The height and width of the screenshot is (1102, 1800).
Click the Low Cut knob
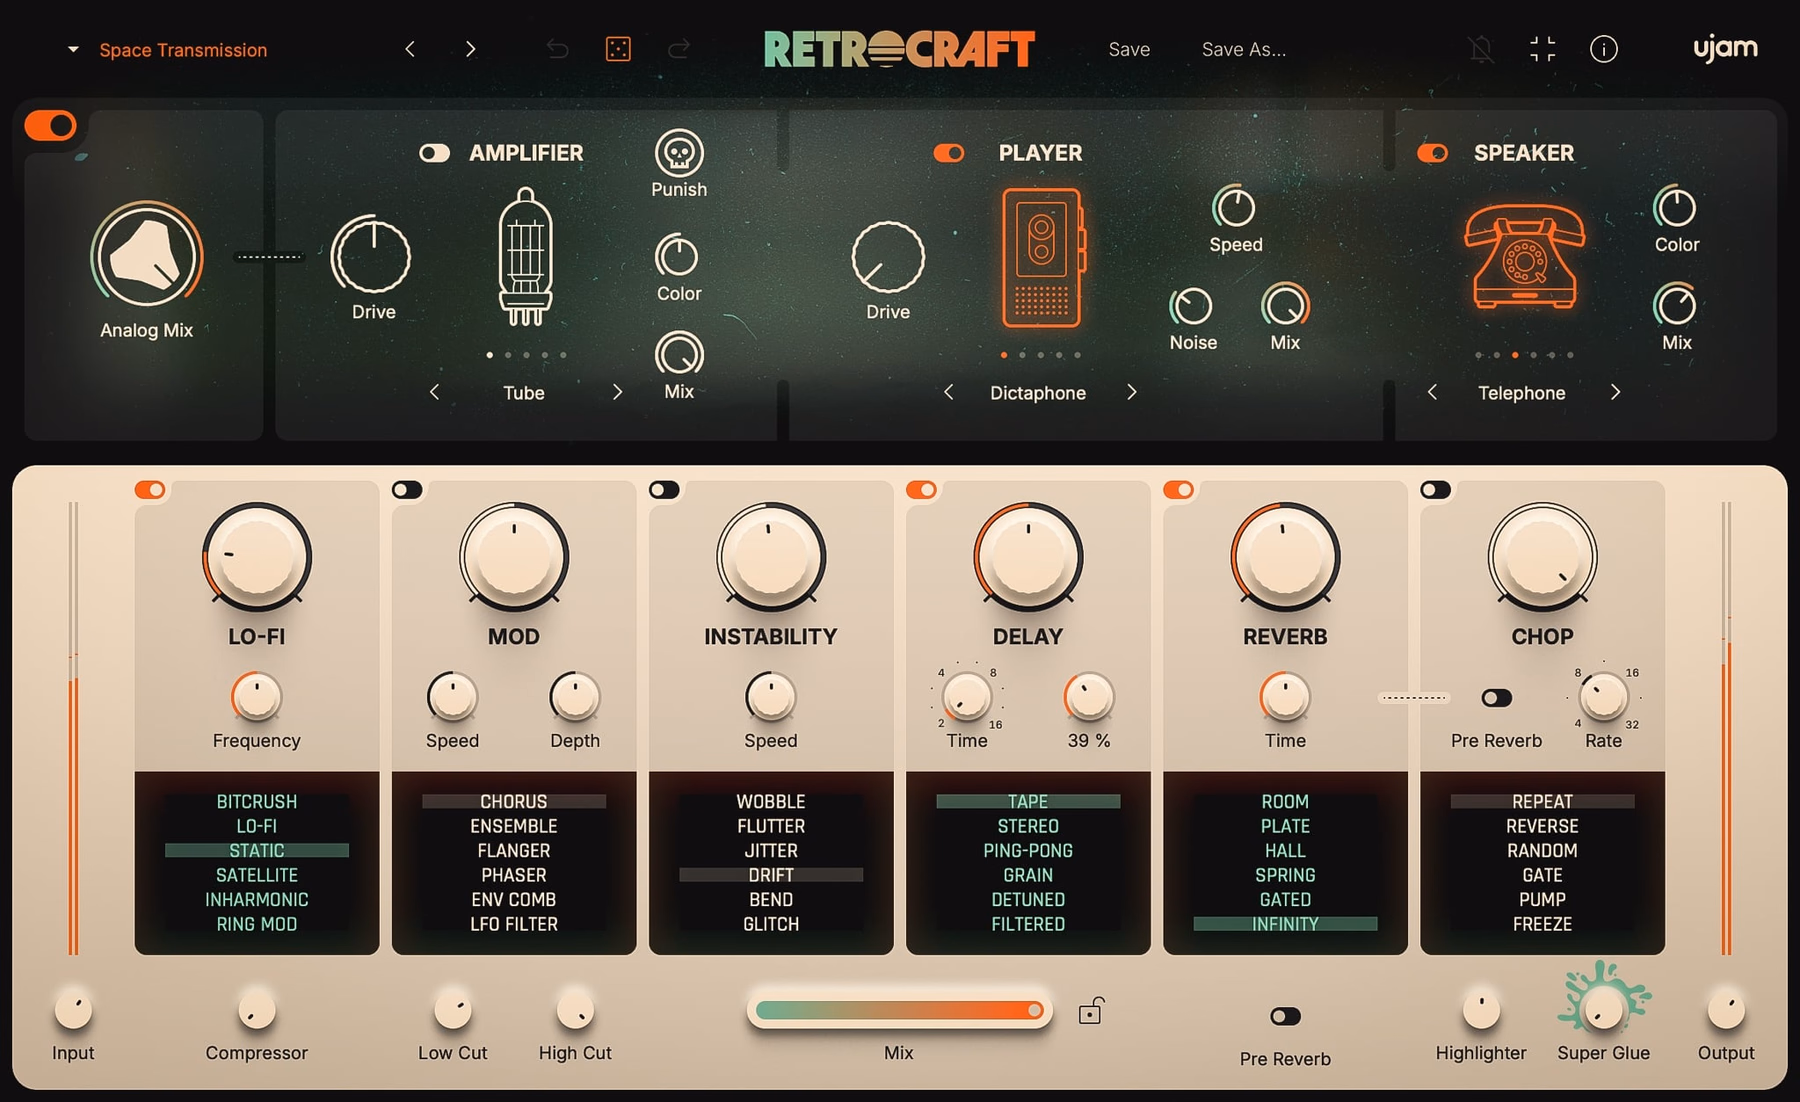[453, 1010]
